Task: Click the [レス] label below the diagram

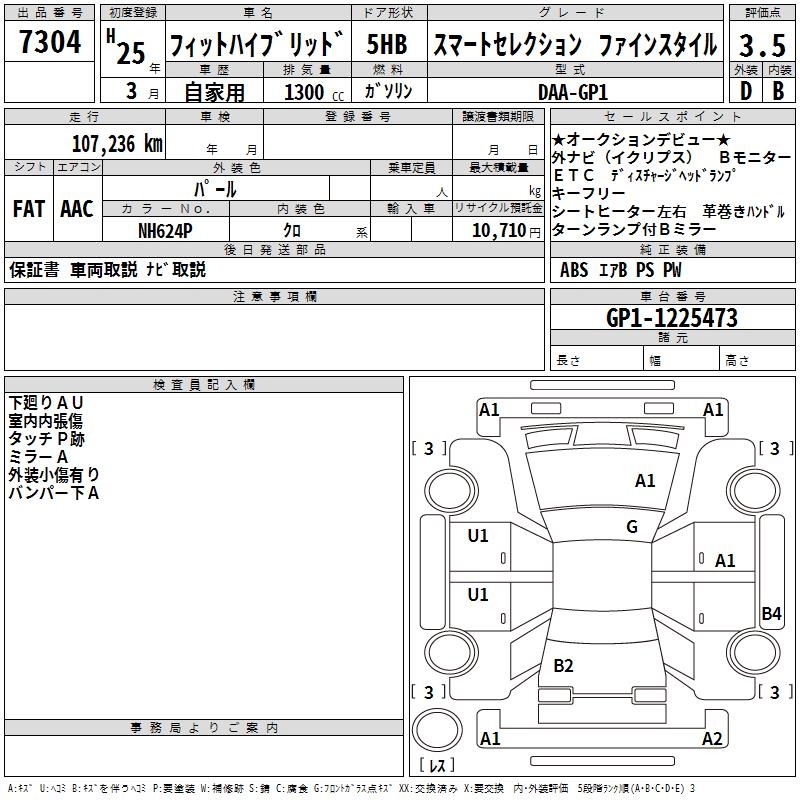Action: 436,766
